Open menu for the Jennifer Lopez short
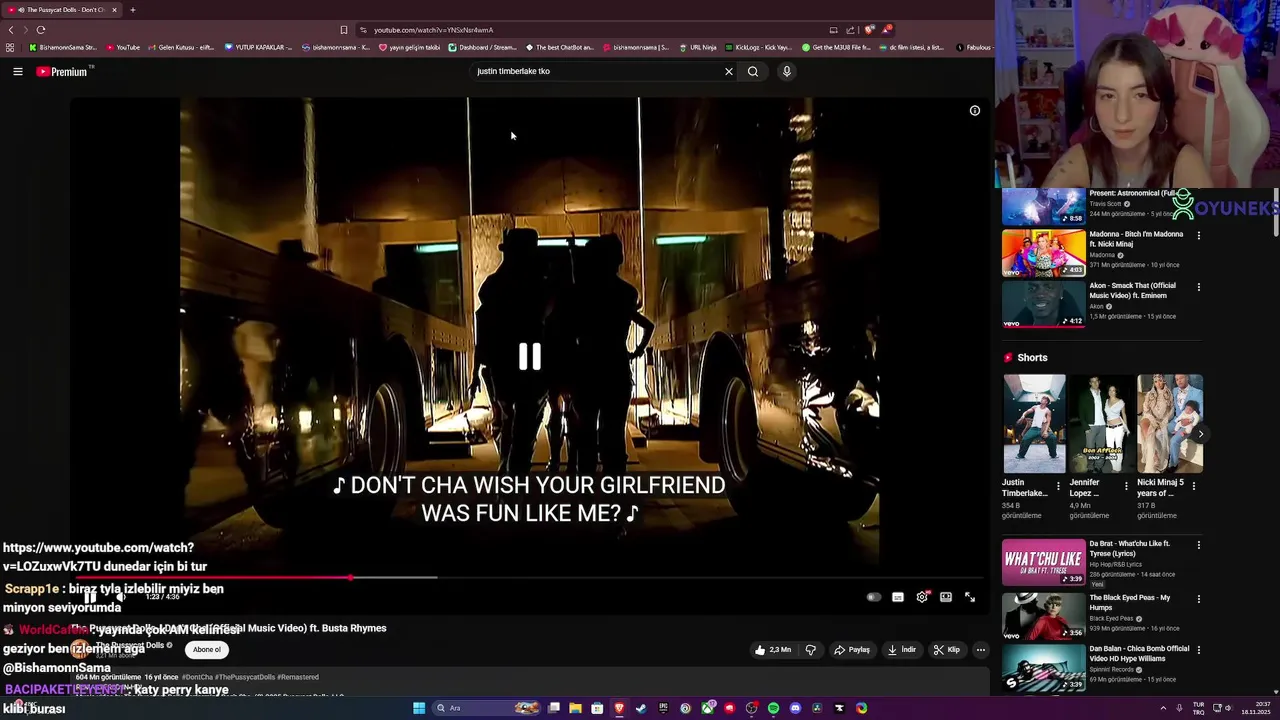This screenshot has width=1280, height=720. click(1126, 487)
